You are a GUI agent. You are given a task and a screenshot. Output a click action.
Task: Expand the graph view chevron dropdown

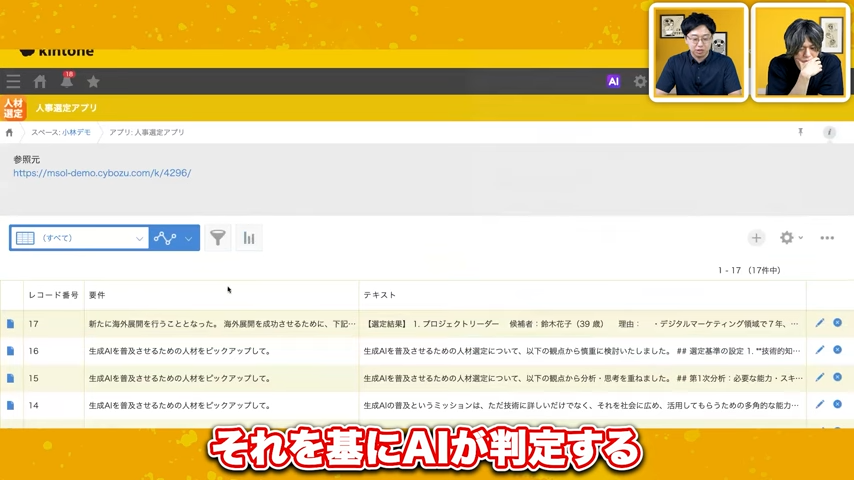point(188,239)
